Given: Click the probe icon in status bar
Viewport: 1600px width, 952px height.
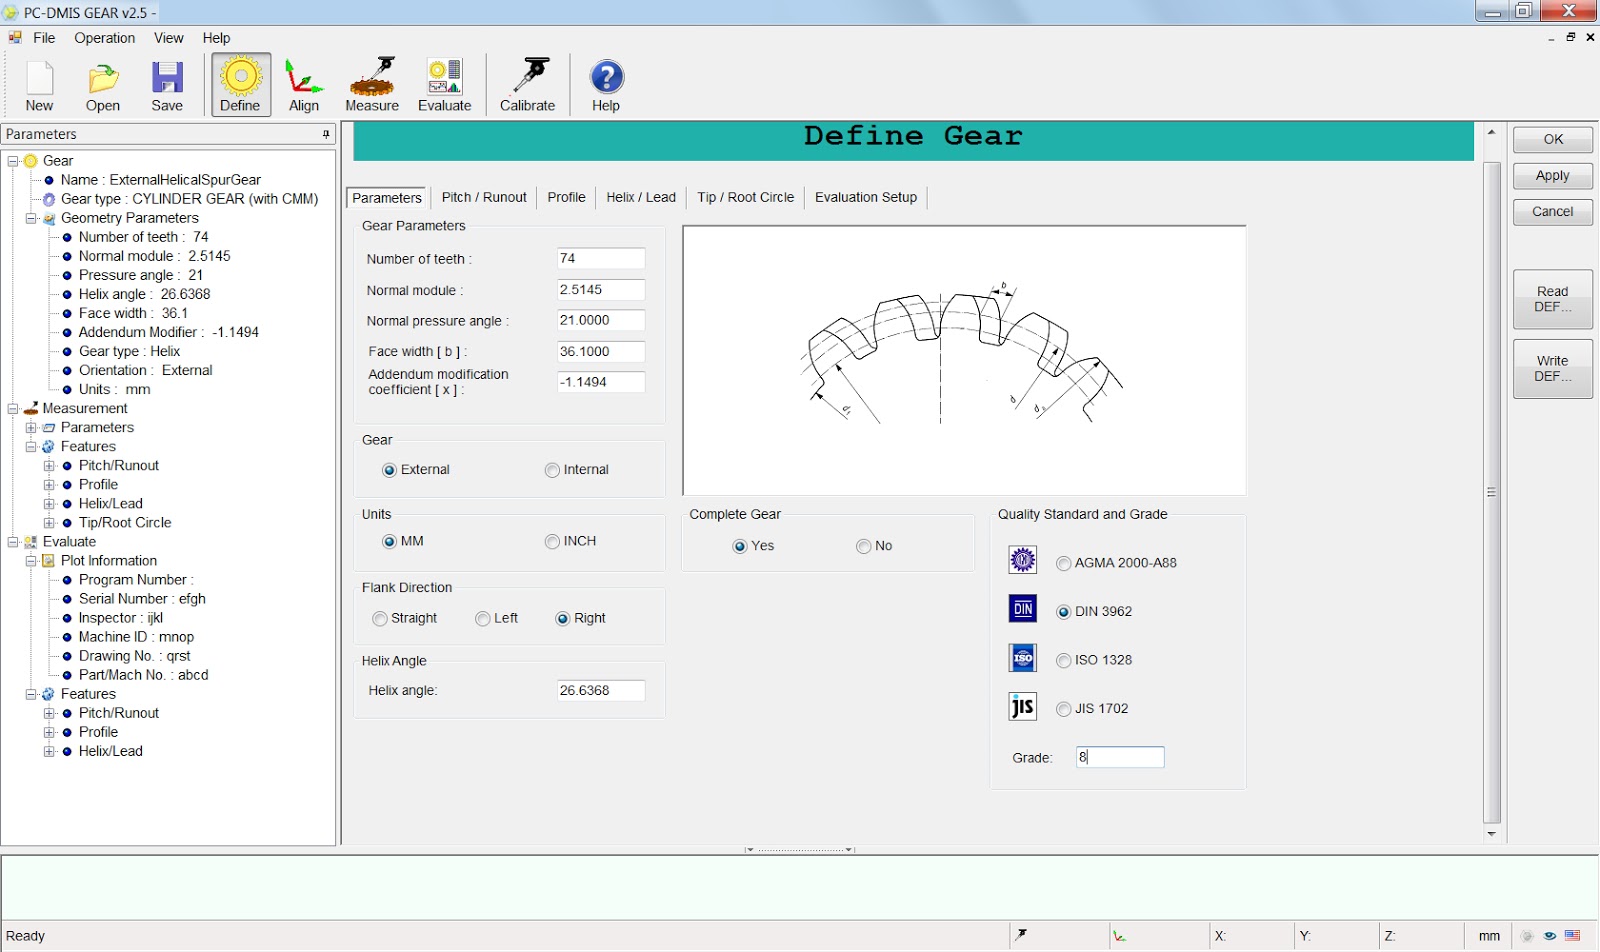Looking at the screenshot, I should [x=1022, y=935].
